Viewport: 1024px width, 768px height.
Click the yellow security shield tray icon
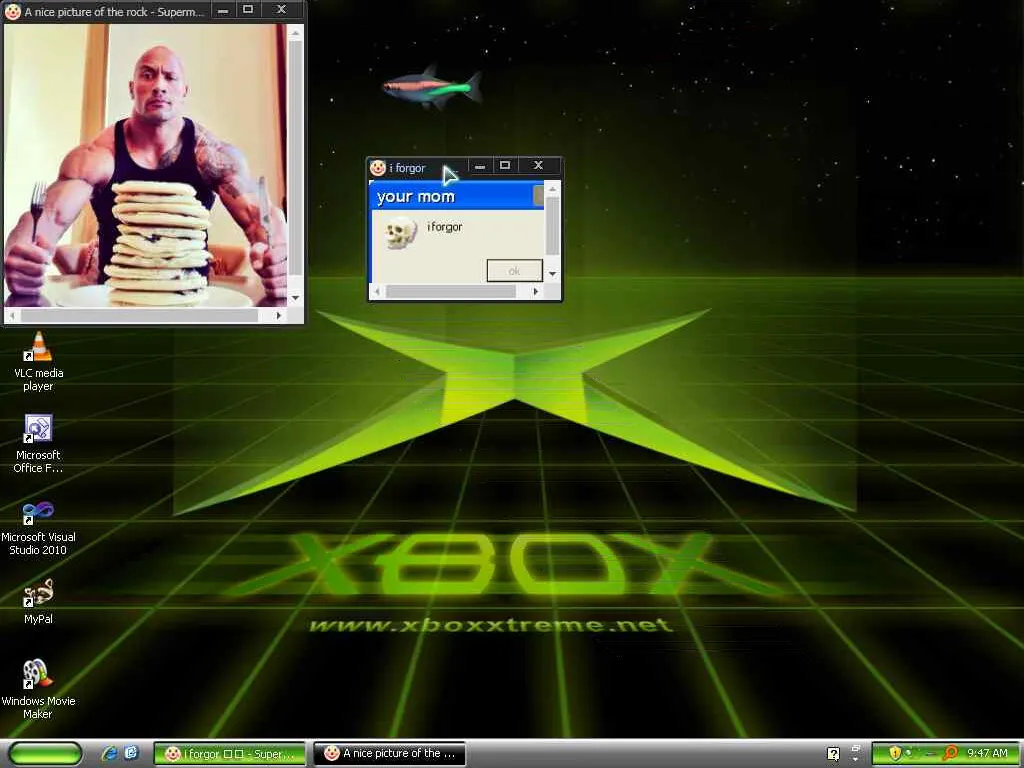[895, 753]
